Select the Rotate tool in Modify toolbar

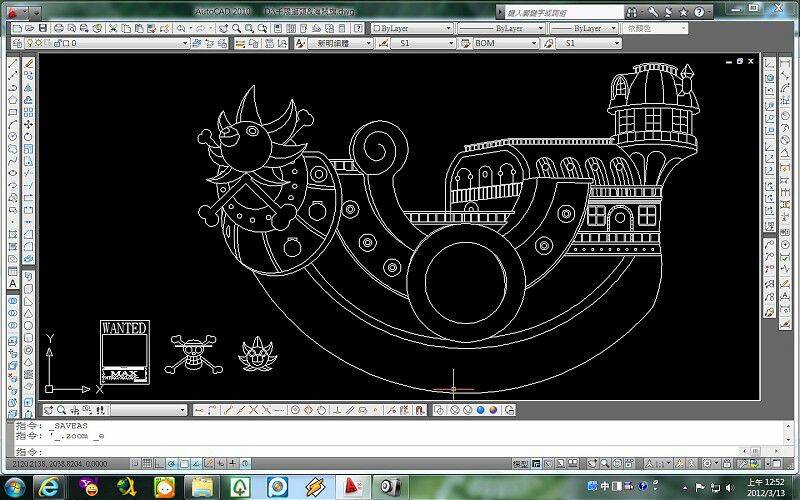coord(29,137)
